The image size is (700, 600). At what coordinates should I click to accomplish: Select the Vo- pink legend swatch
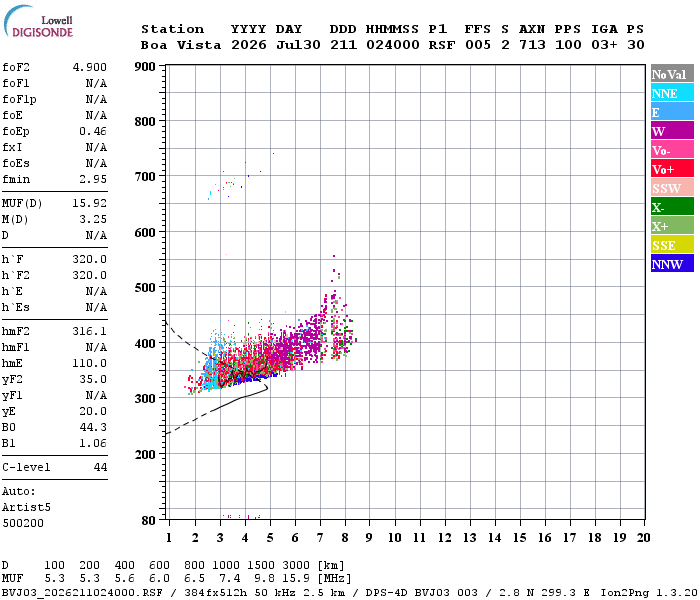672,150
